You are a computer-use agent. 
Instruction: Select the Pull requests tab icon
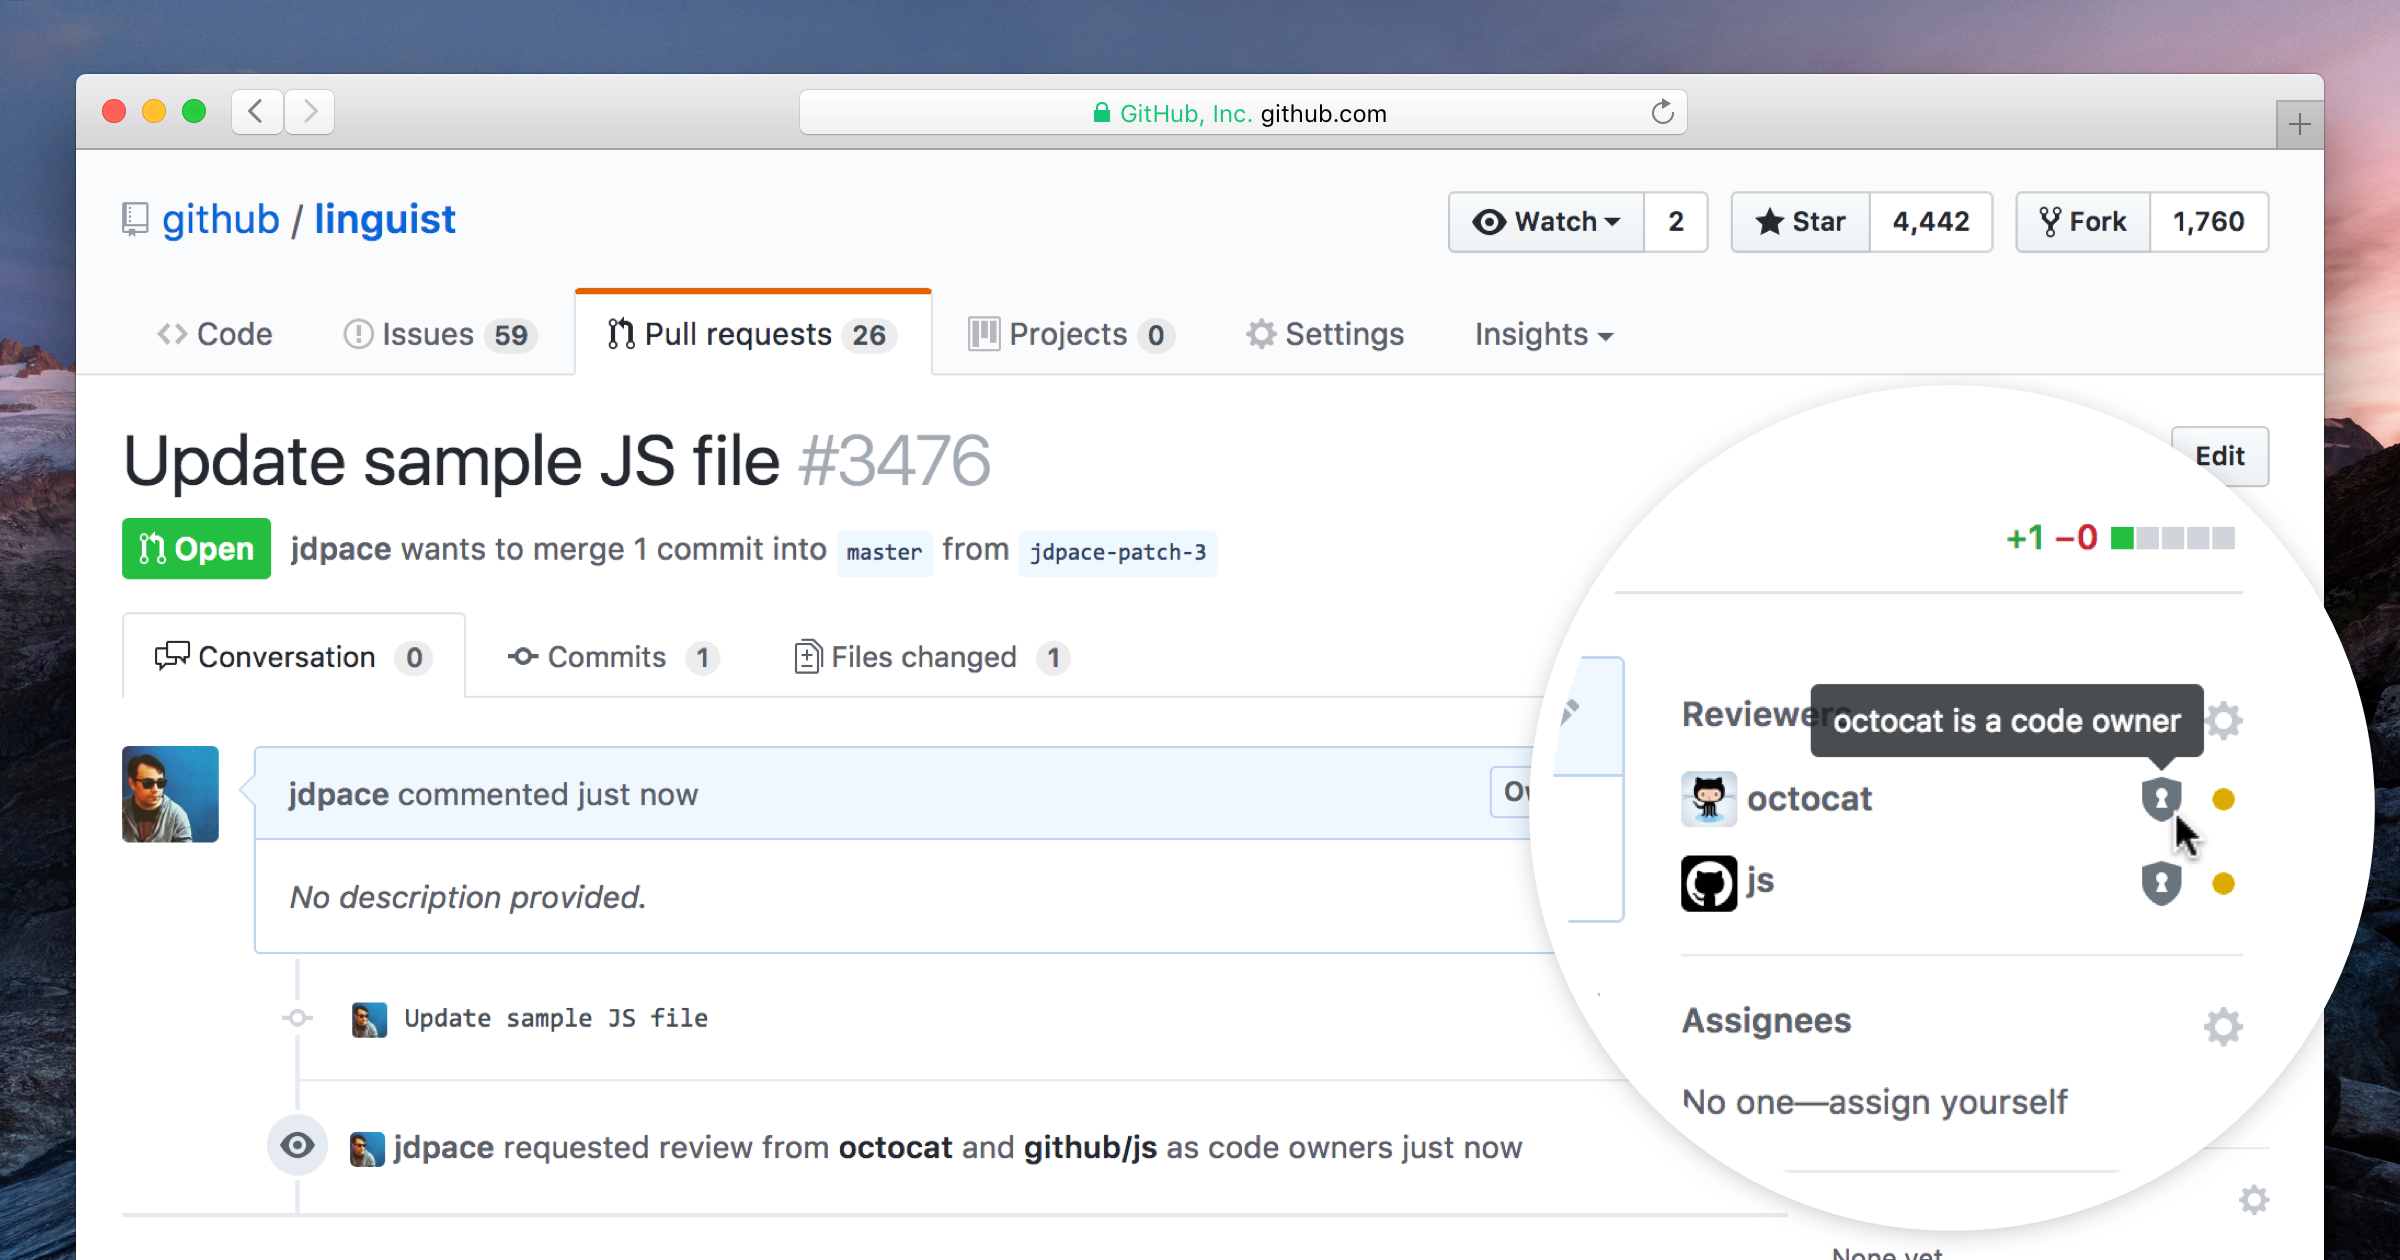620,333
